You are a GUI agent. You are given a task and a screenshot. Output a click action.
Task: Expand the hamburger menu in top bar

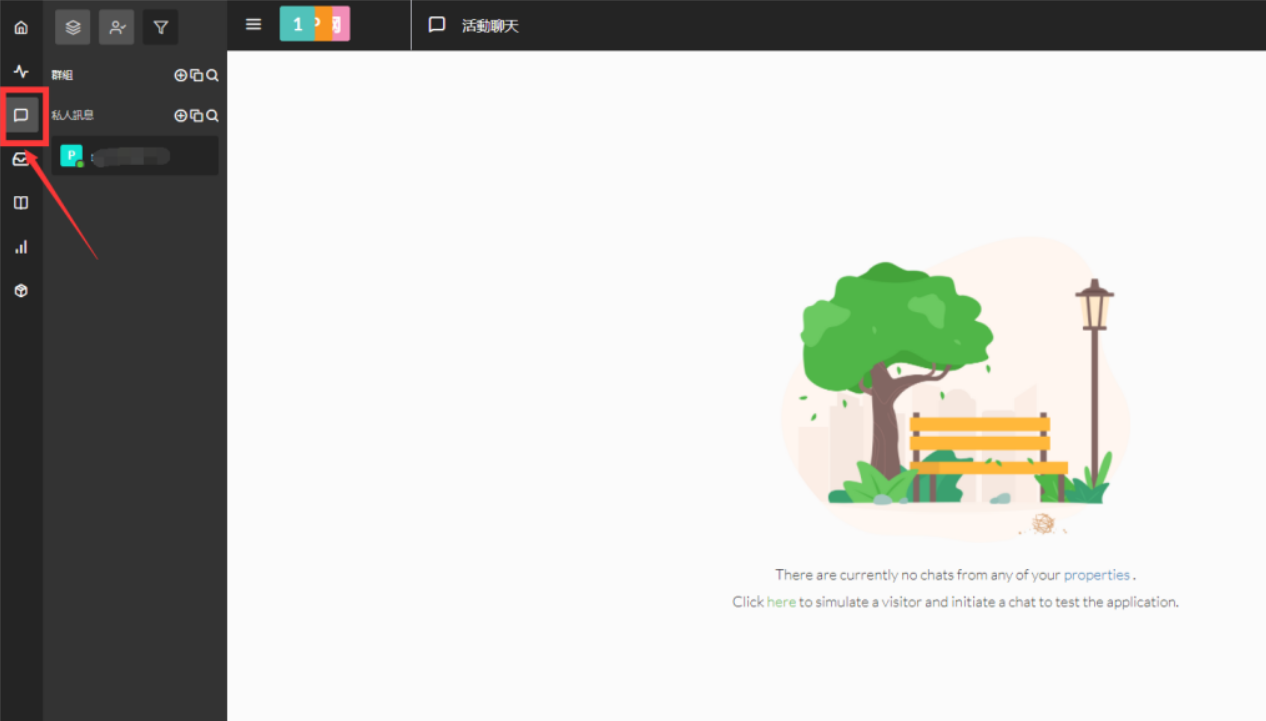click(x=254, y=25)
